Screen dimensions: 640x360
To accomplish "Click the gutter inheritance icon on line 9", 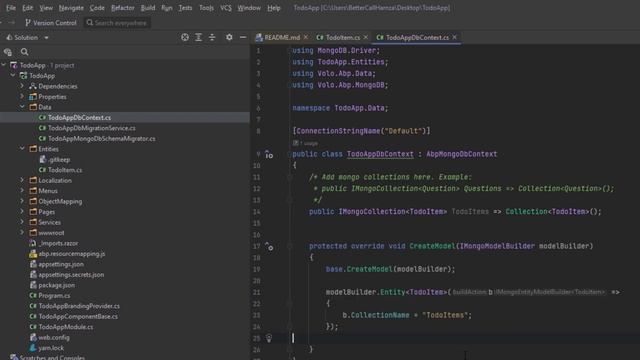I will [x=269, y=154].
